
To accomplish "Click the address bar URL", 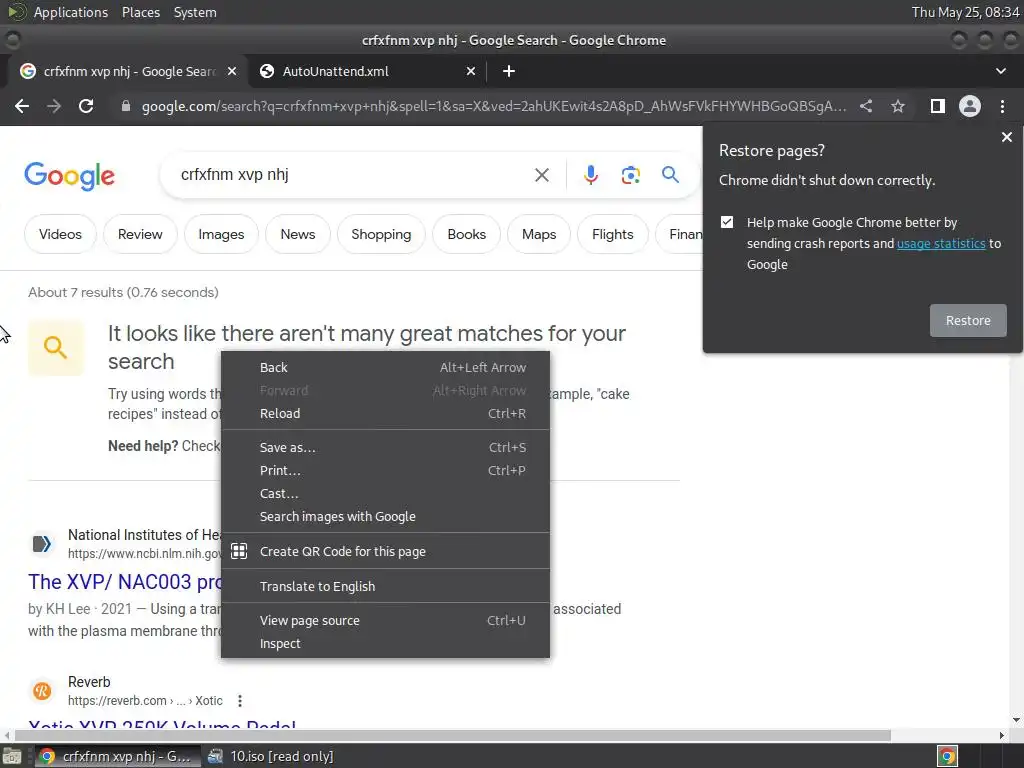I will 494,106.
